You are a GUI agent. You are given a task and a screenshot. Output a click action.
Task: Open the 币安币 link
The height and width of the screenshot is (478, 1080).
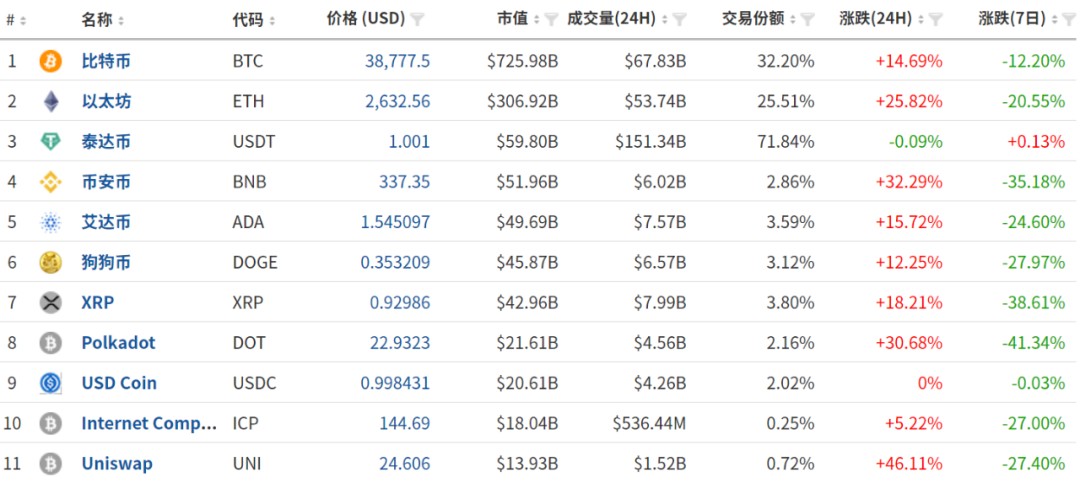pyautogui.click(x=106, y=182)
